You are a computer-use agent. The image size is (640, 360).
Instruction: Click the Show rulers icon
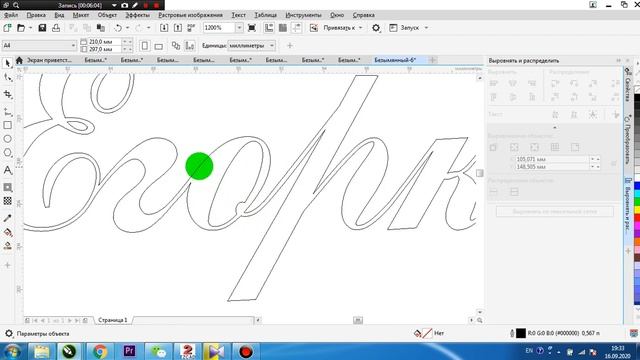pyautogui.click(x=269, y=28)
